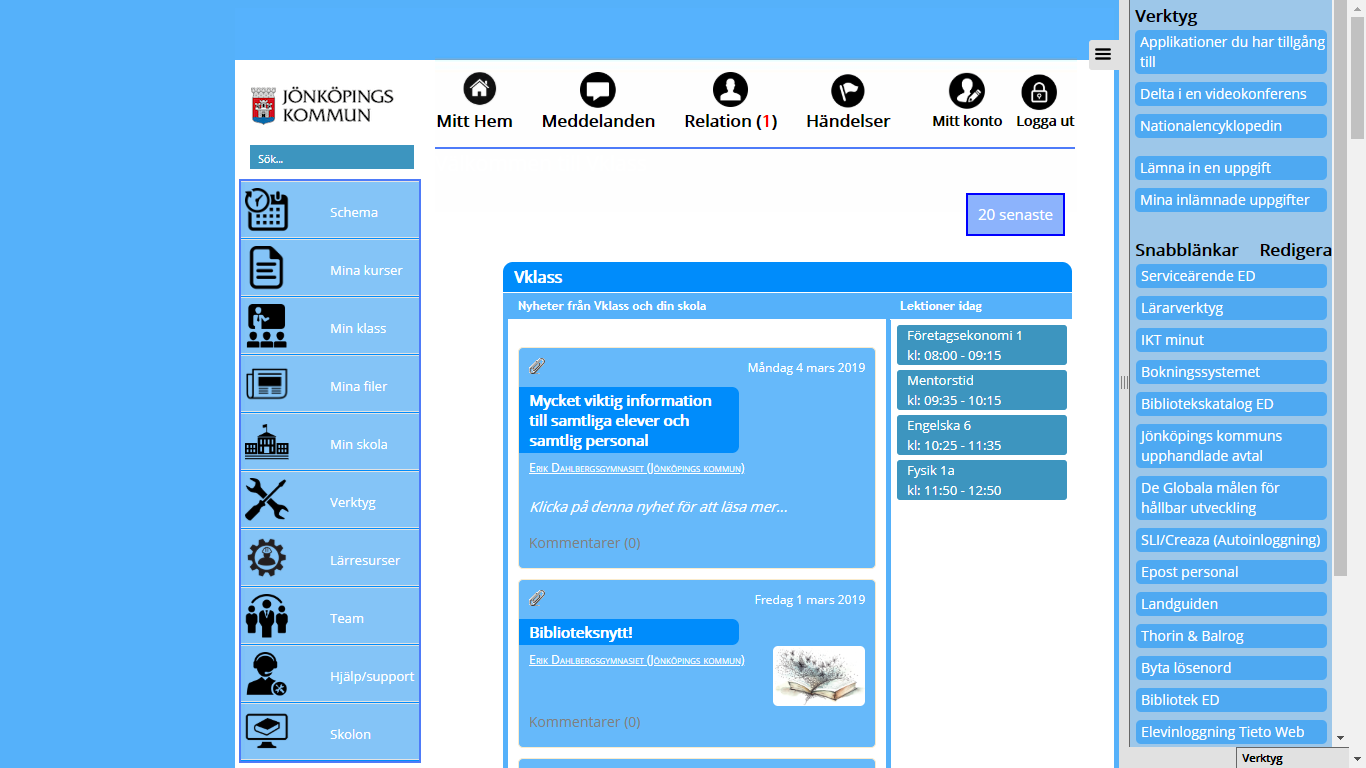Open the Serviceärende ED quick link

(1231, 276)
